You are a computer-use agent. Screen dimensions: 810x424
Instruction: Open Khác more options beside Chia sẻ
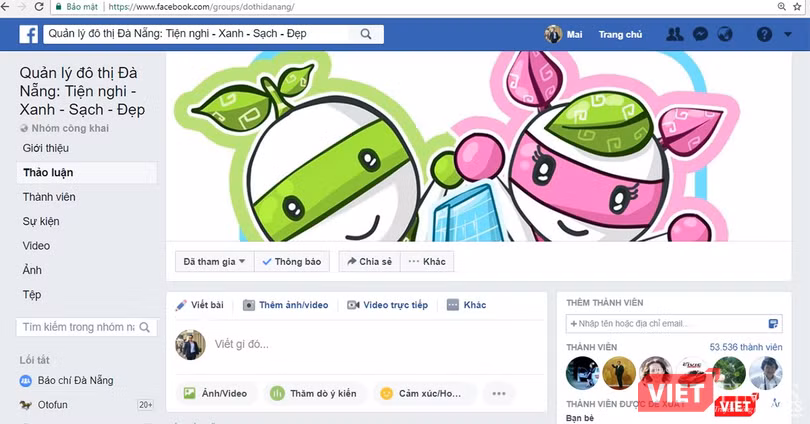(427, 261)
